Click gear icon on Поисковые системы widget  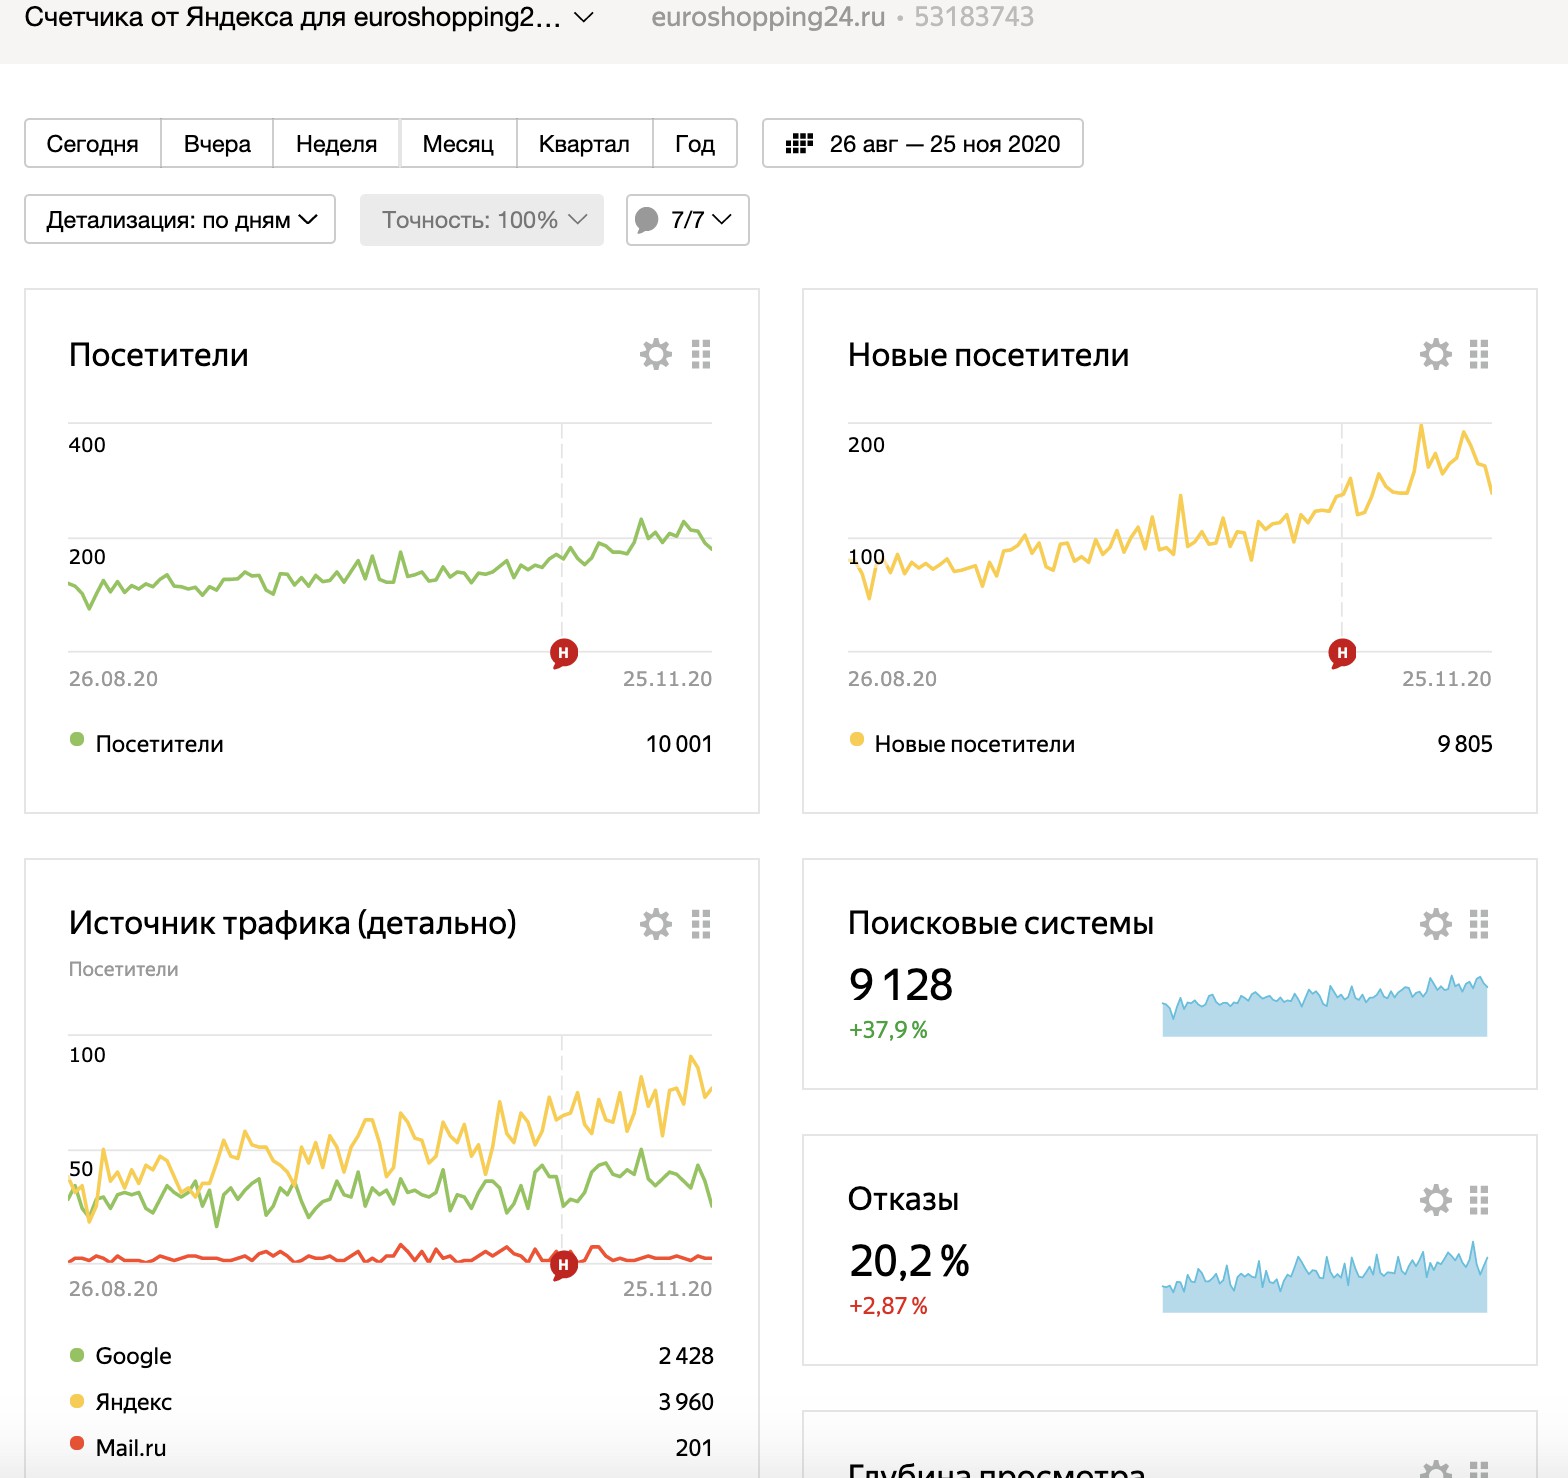1436,924
